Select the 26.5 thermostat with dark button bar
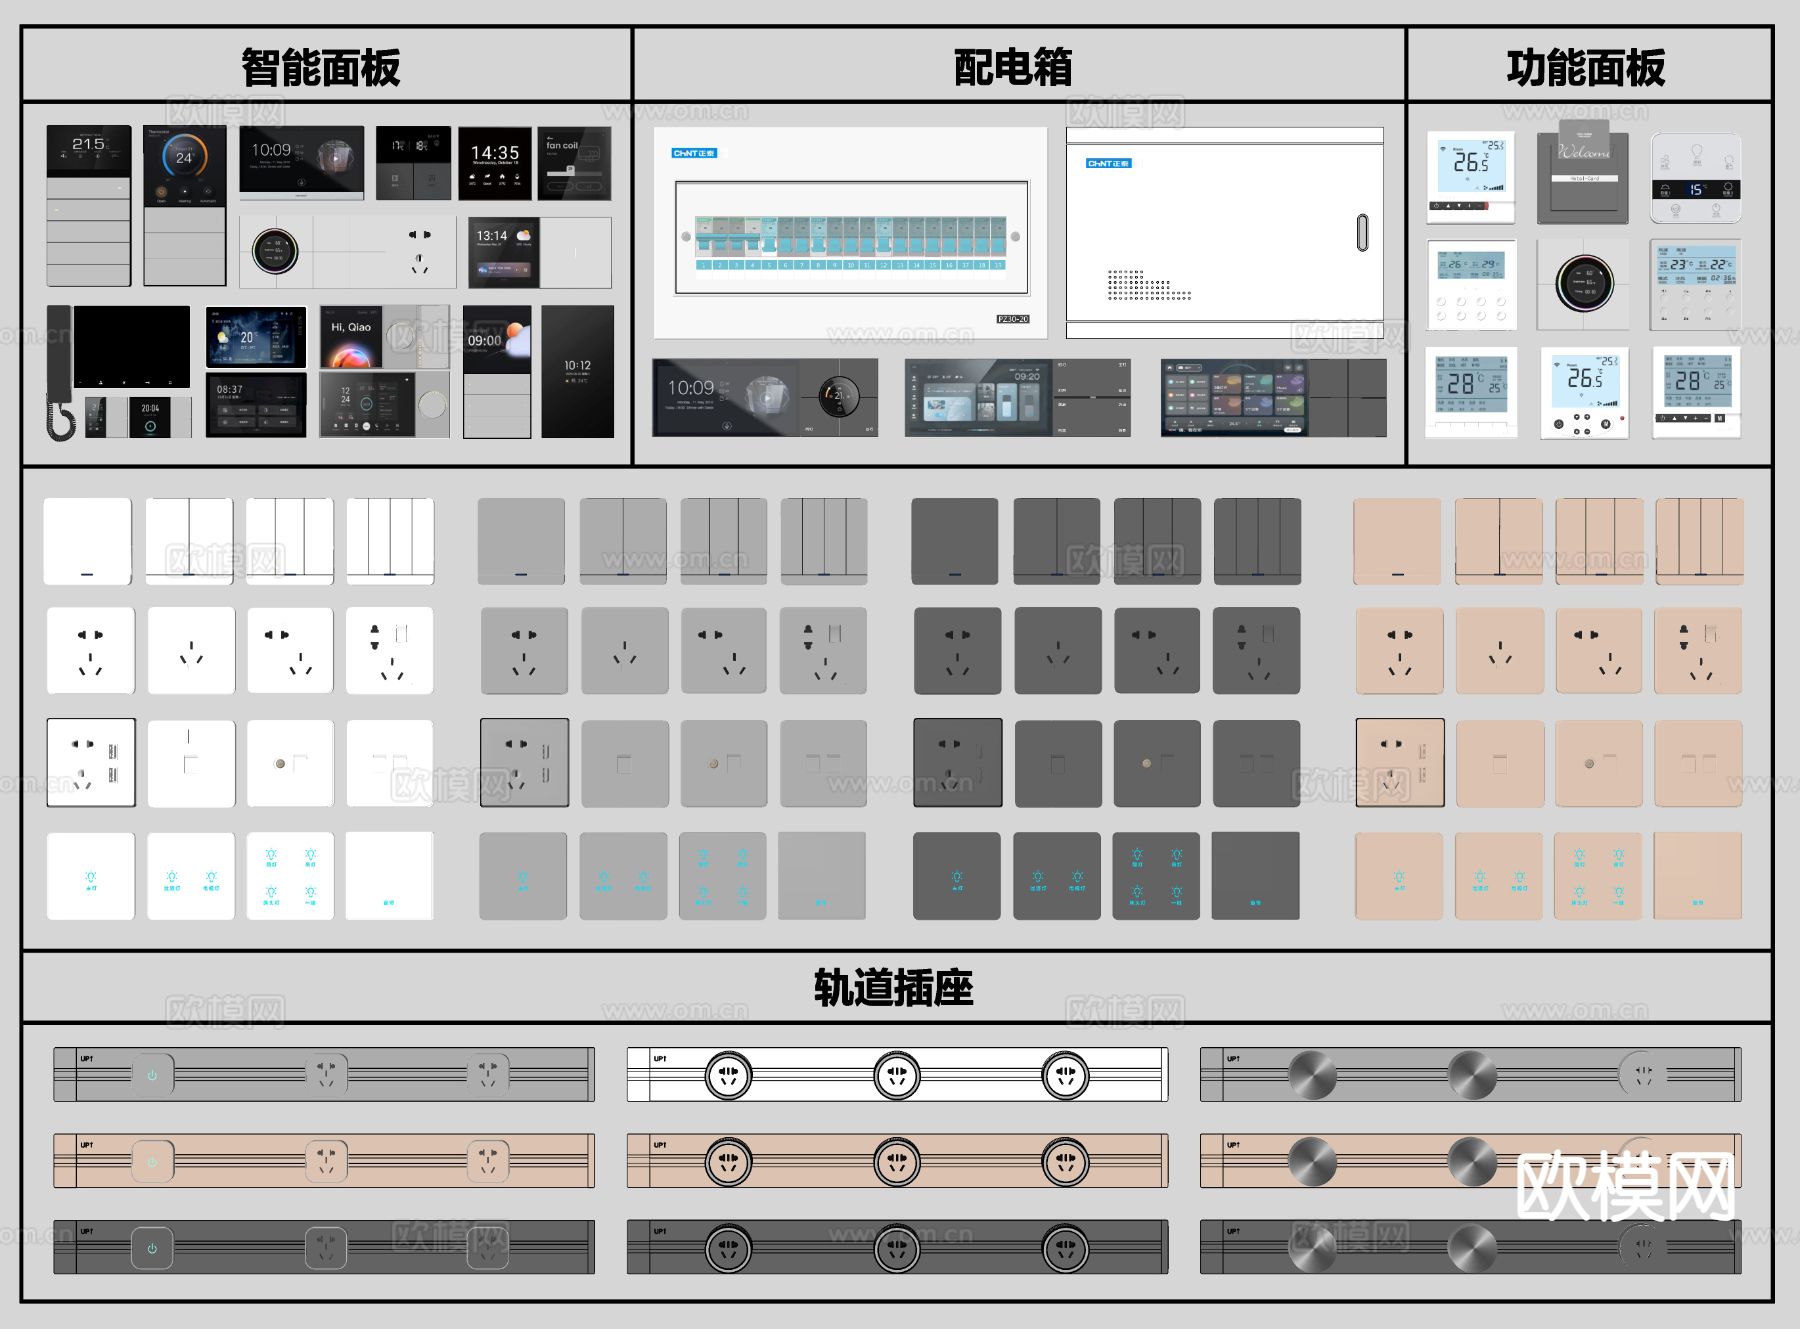1800x1329 pixels. coord(1471,177)
